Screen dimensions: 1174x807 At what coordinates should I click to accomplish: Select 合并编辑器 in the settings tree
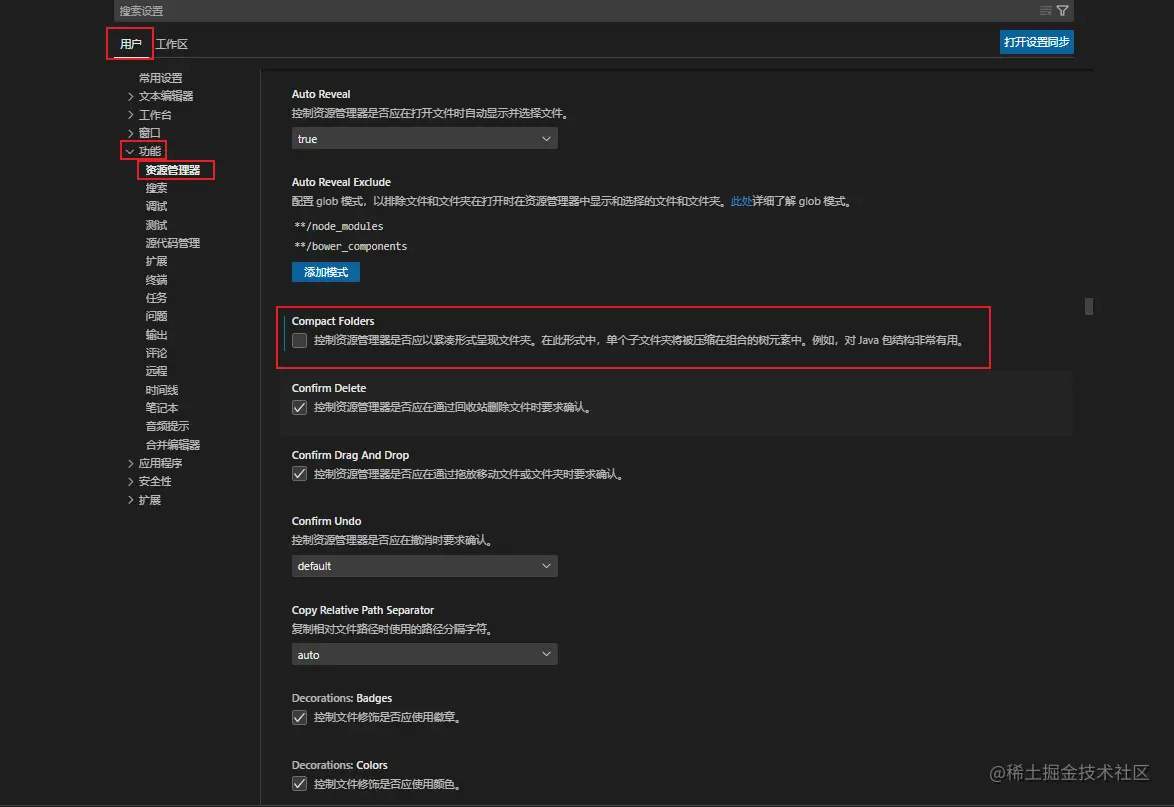click(173, 445)
